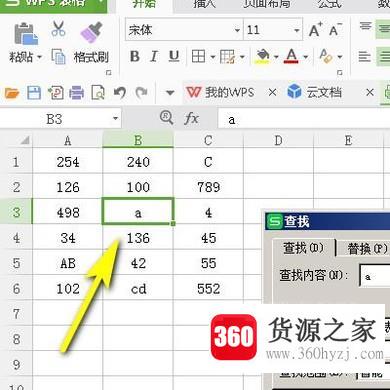Activate the Format Painter brush
390x390 pixels.
click(x=91, y=33)
